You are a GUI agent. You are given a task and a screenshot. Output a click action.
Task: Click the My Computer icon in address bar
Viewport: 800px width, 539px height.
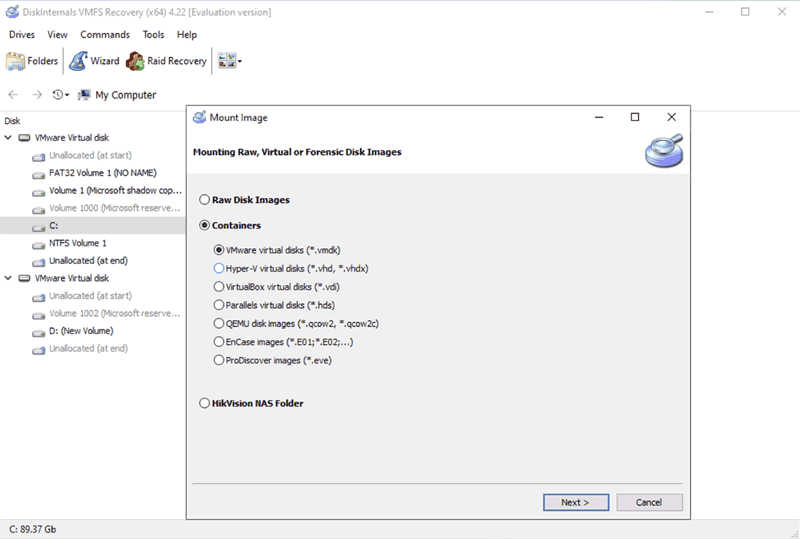point(84,95)
